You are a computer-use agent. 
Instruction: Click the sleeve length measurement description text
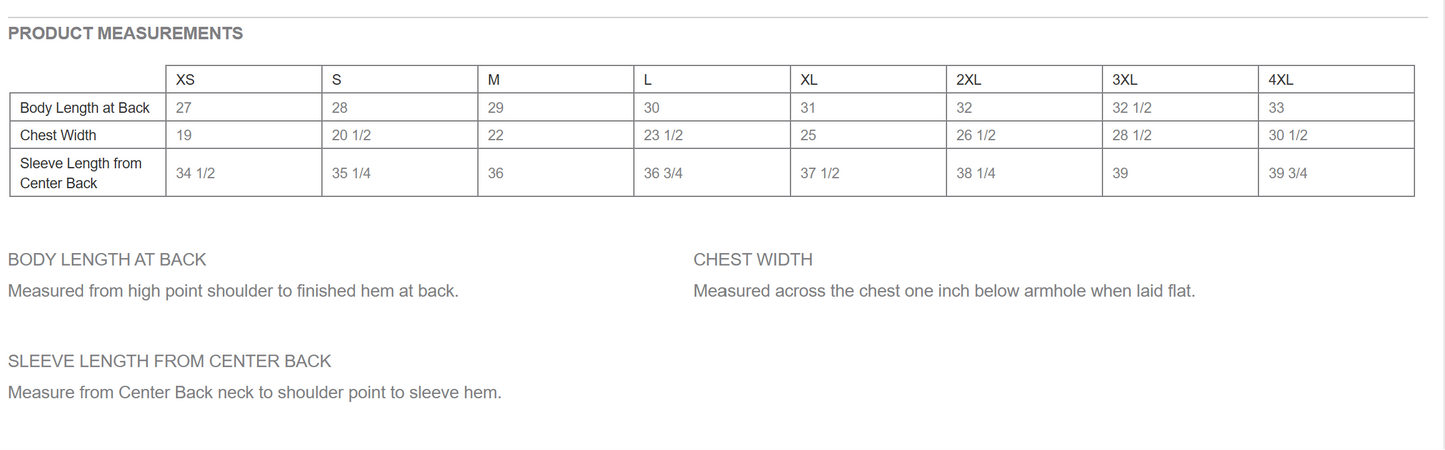254,392
